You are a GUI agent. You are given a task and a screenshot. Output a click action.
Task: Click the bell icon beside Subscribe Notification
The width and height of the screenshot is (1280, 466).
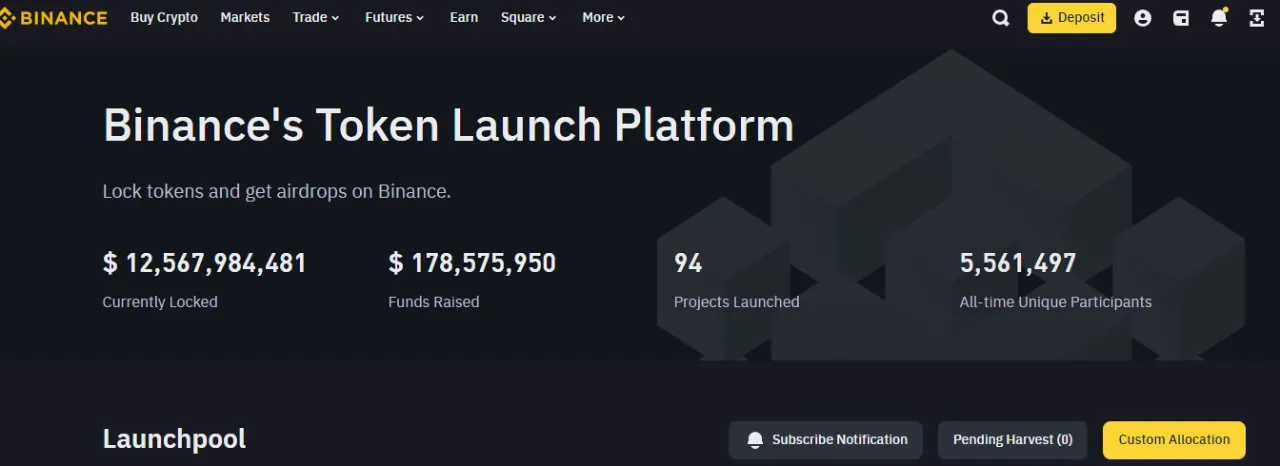(x=755, y=440)
